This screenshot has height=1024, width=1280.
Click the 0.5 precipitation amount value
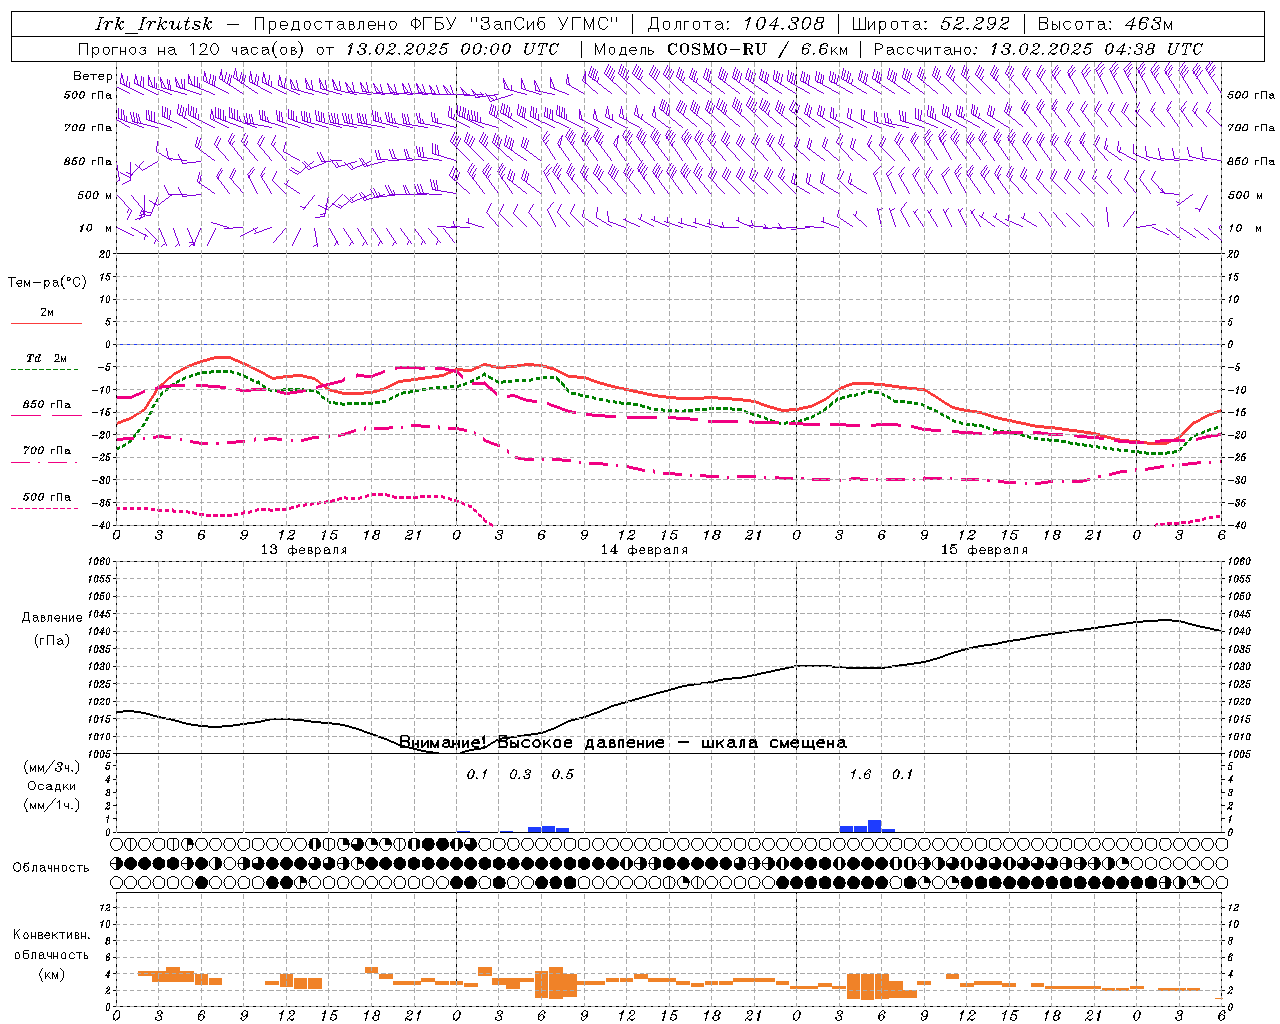coord(563,774)
